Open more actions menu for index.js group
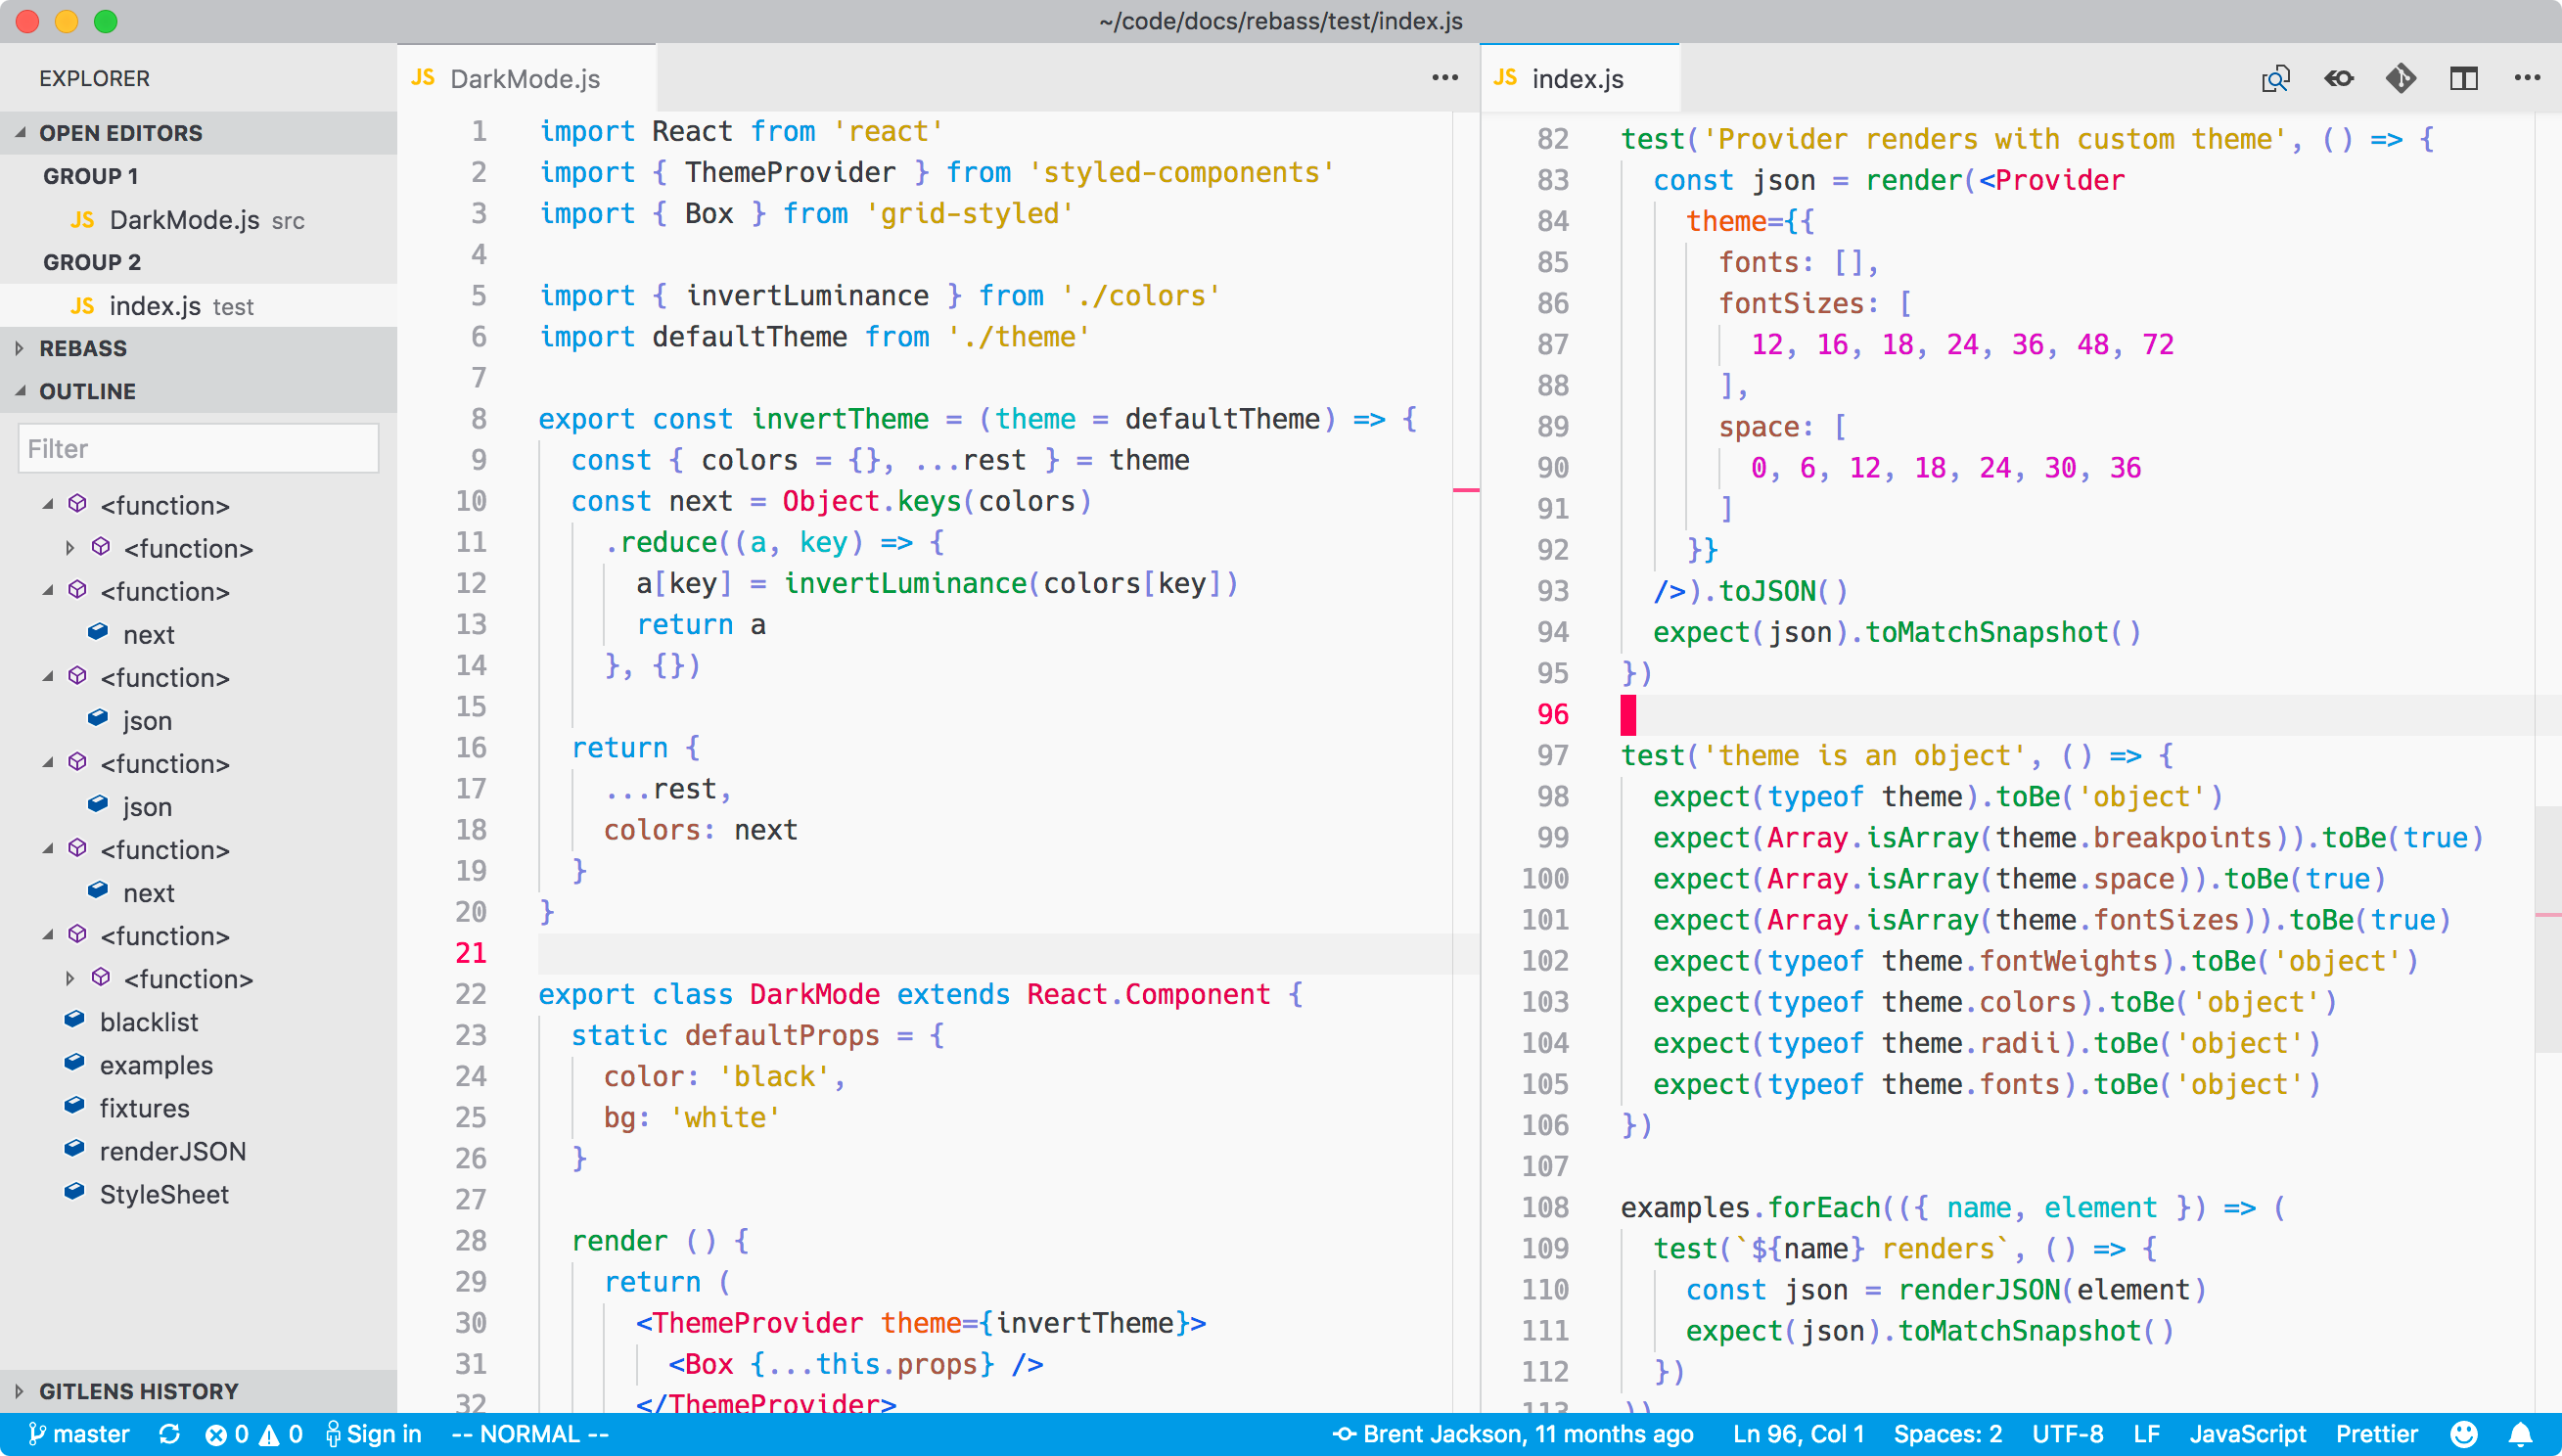 [x=2526, y=78]
